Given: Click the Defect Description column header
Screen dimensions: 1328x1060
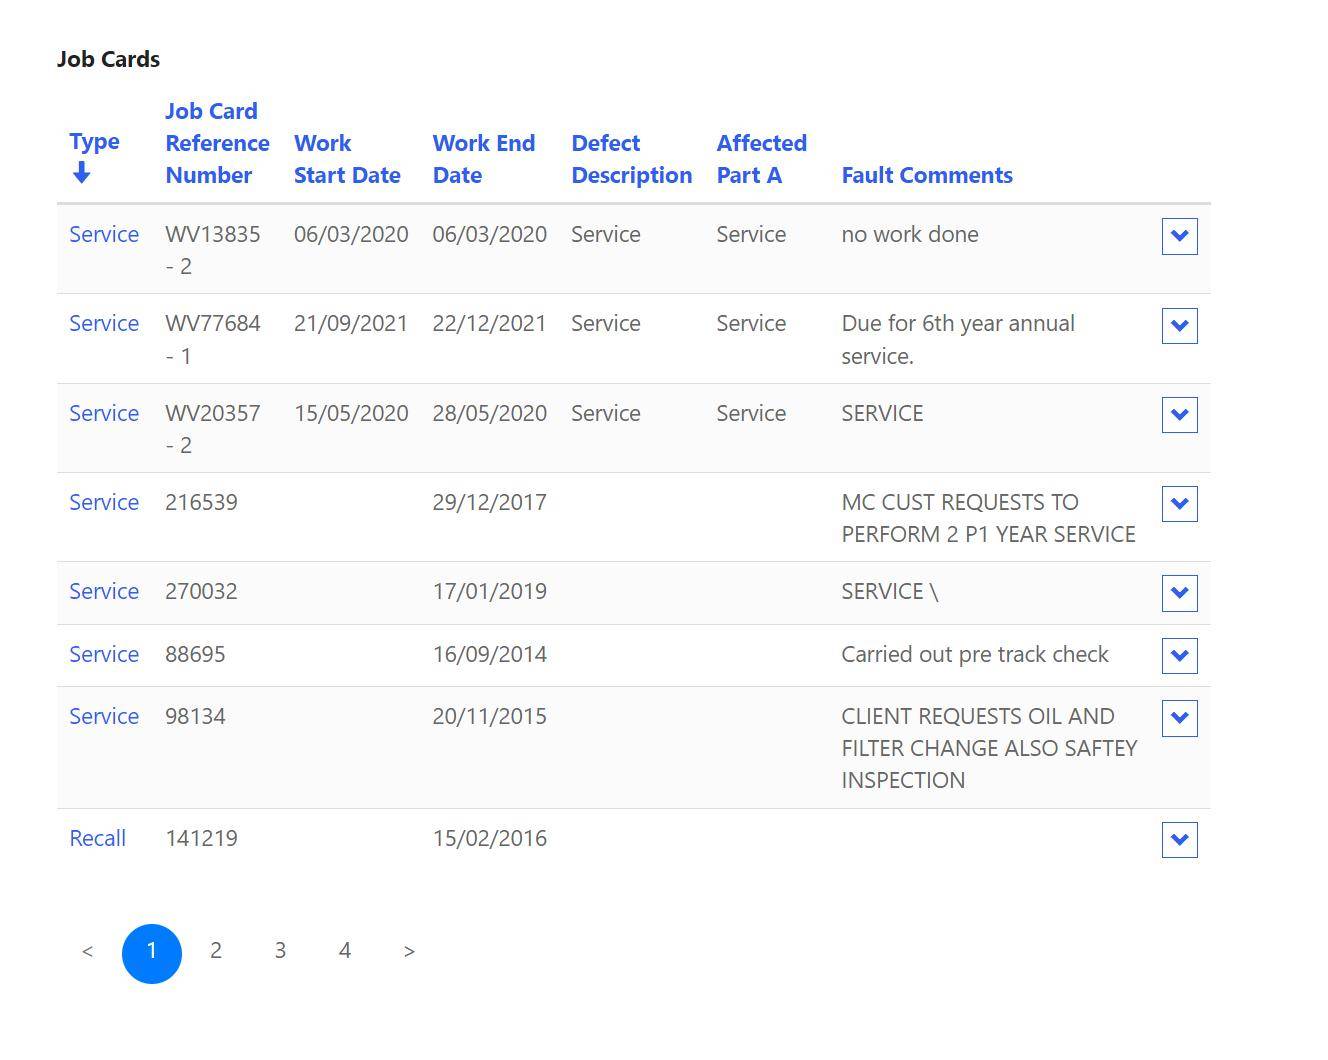Looking at the screenshot, I should 631,159.
